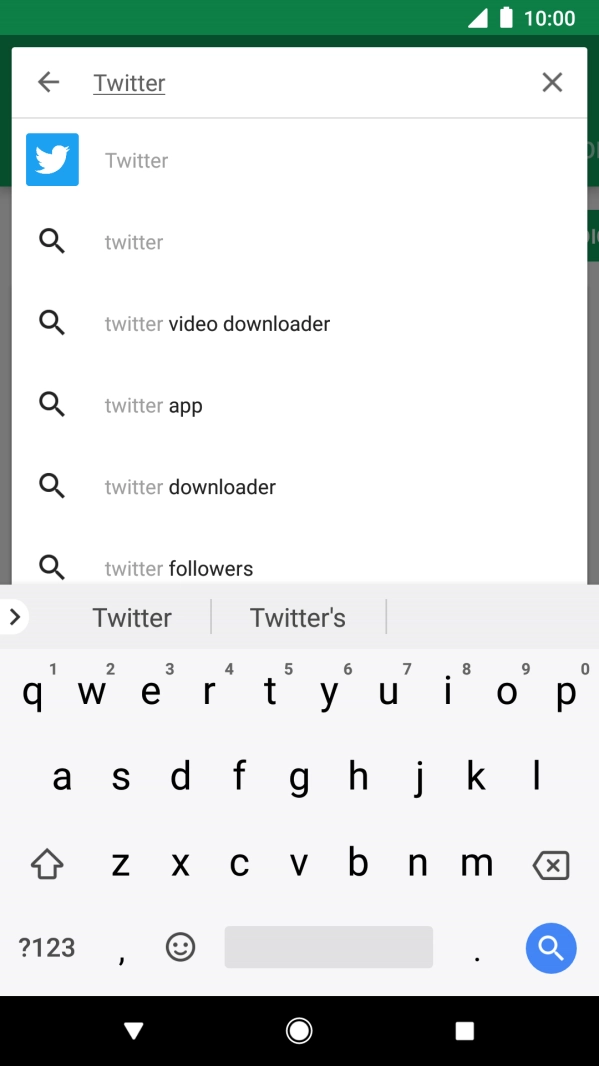This screenshot has width=599, height=1066.
Task: Select the 'Twitter's' word suggestion
Action: [298, 617]
